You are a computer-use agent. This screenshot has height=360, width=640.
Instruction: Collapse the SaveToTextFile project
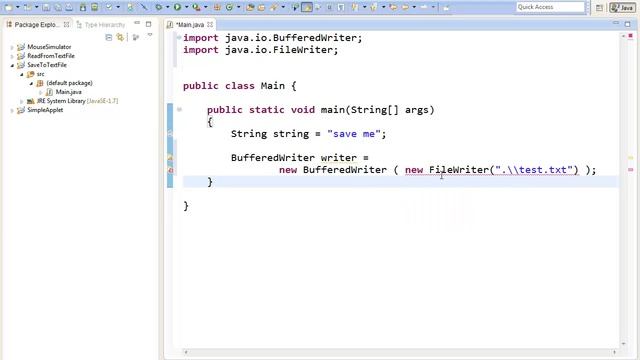(x=12, y=65)
